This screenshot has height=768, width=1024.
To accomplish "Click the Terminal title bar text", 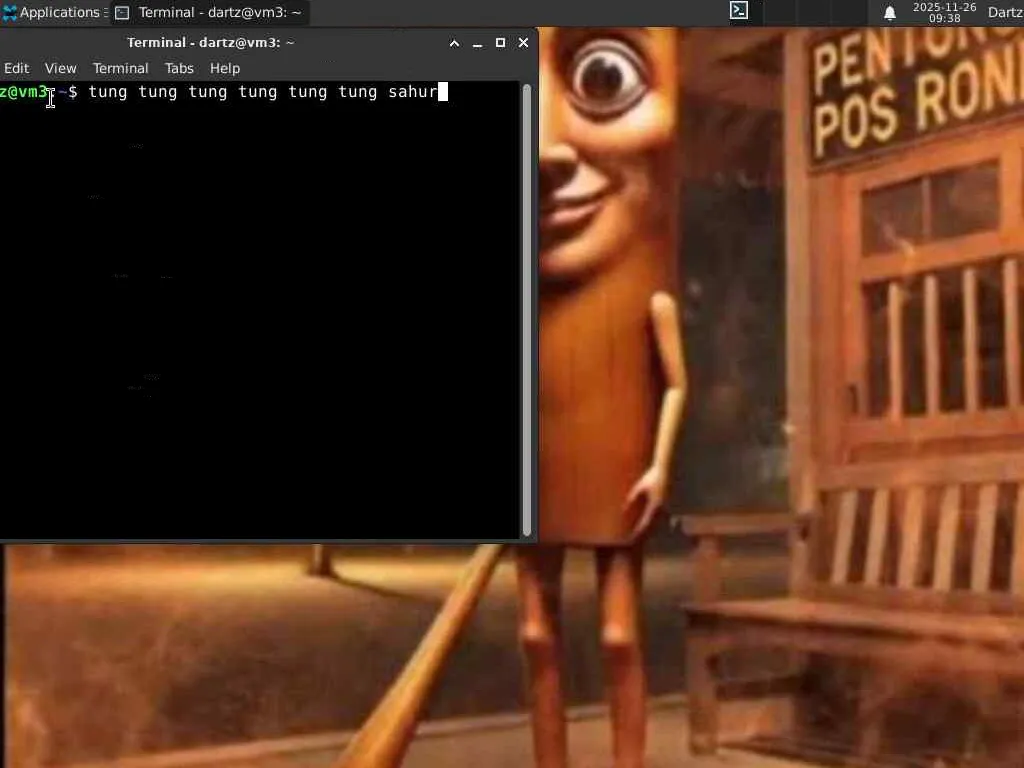I will (x=210, y=42).
